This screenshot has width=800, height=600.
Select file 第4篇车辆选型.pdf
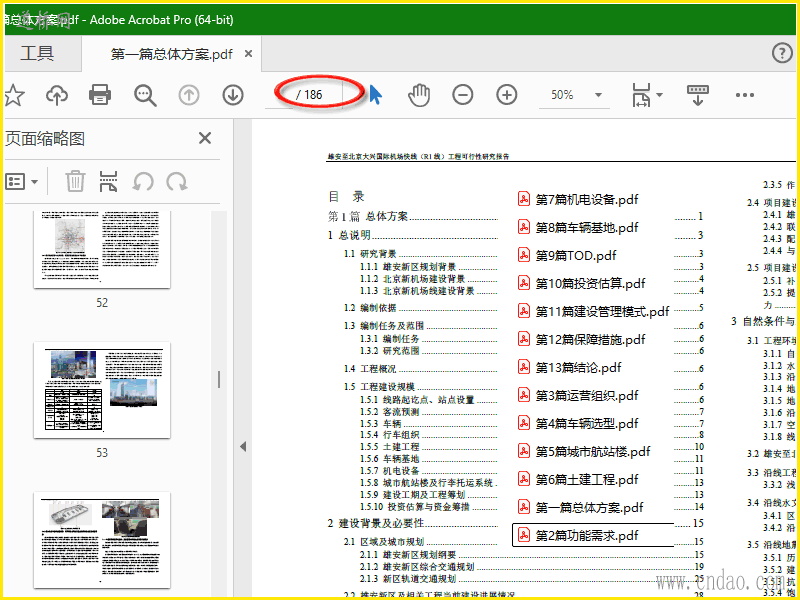click(578, 423)
